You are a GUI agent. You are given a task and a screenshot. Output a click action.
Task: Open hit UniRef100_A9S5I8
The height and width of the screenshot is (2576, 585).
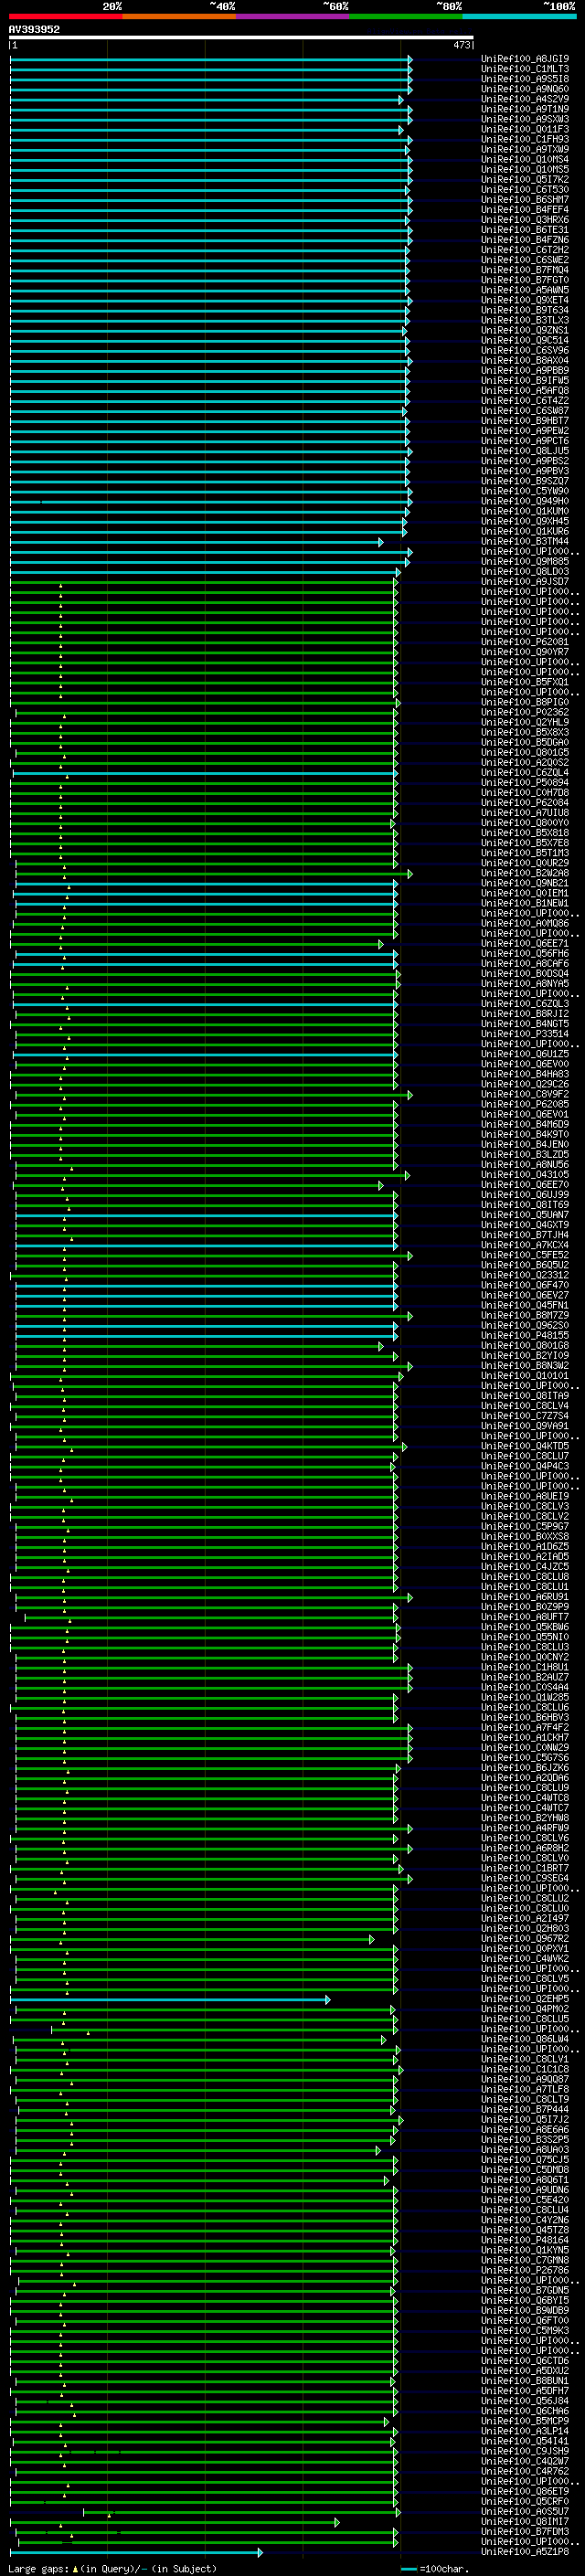pyautogui.click(x=525, y=79)
